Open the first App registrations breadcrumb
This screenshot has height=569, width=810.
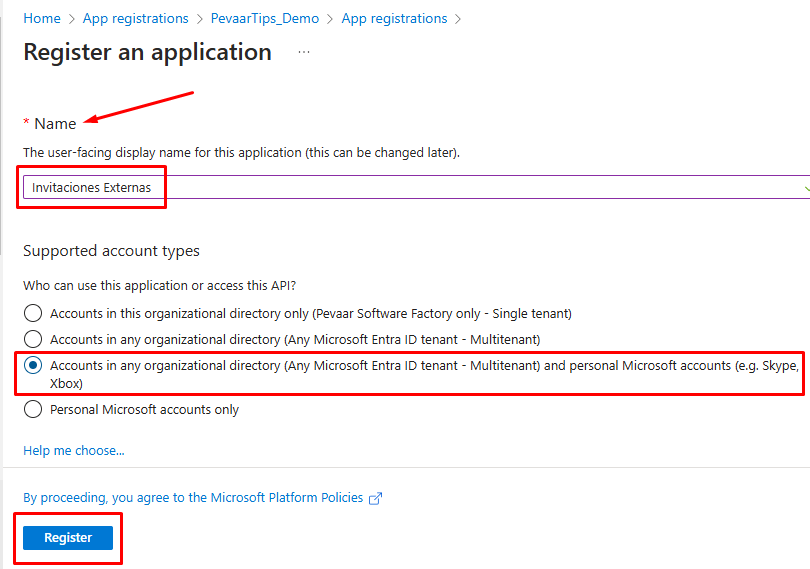tap(135, 19)
